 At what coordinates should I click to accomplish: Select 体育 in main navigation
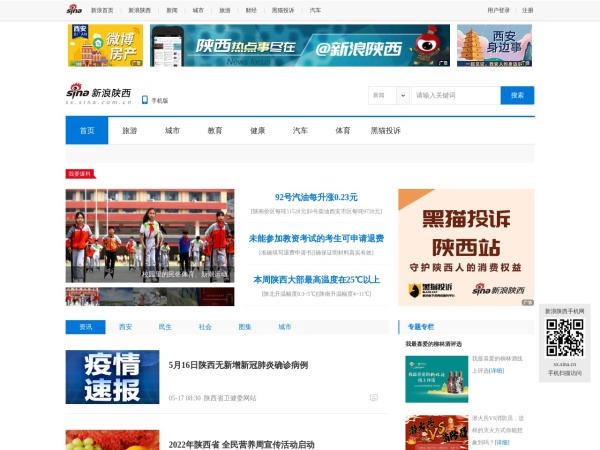343,130
